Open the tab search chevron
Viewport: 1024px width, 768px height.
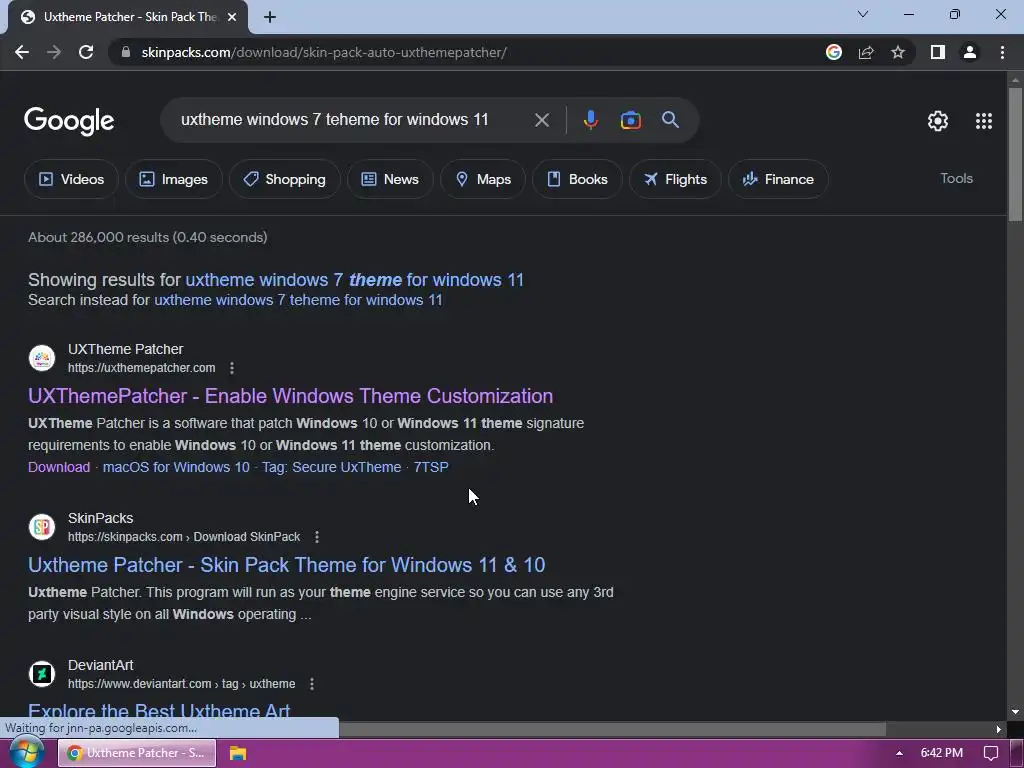point(863,14)
